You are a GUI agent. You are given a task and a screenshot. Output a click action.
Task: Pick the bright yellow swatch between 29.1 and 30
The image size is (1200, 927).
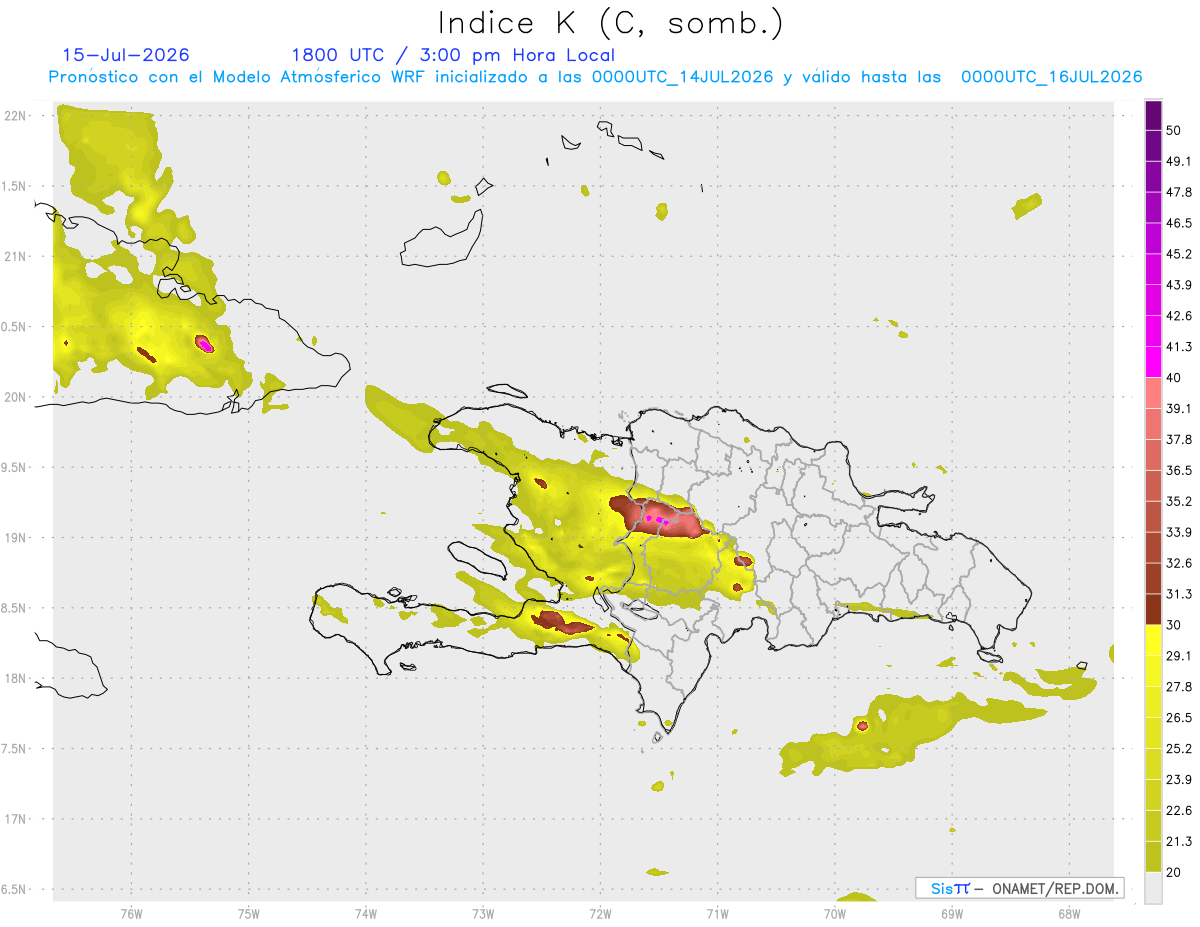[x=1153, y=640]
